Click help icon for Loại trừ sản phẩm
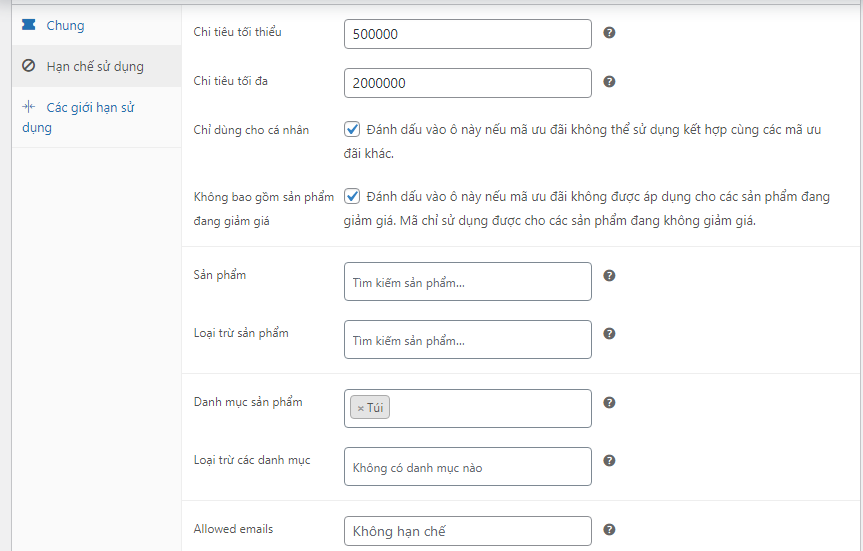Screen dimensions: 863x551 coord(610,334)
